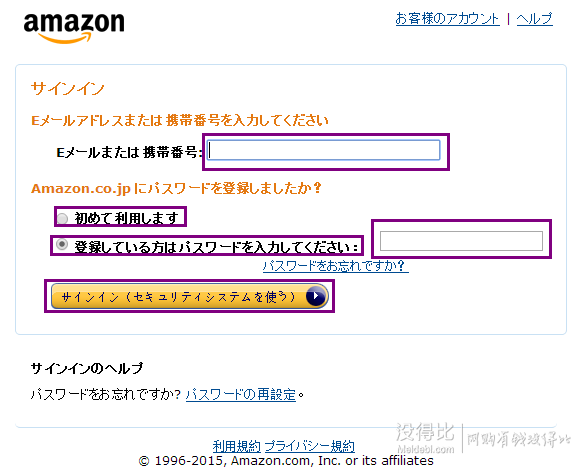Focus the Eメールまたは携帯番号 input field
The height and width of the screenshot is (473, 582).
point(323,150)
